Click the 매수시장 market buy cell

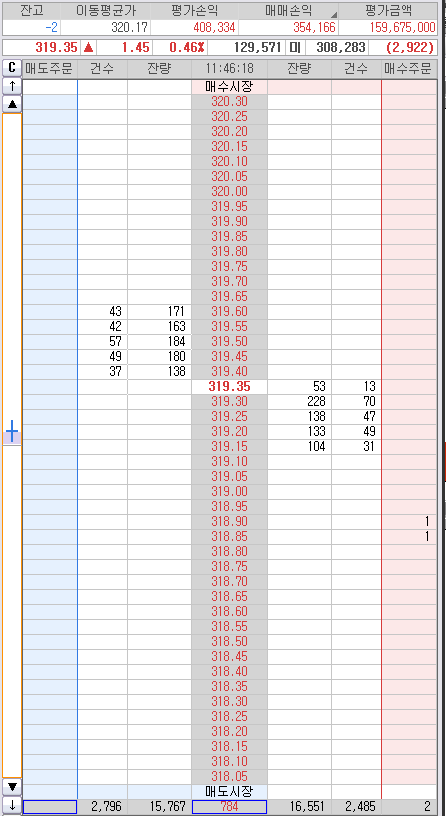pos(230,87)
